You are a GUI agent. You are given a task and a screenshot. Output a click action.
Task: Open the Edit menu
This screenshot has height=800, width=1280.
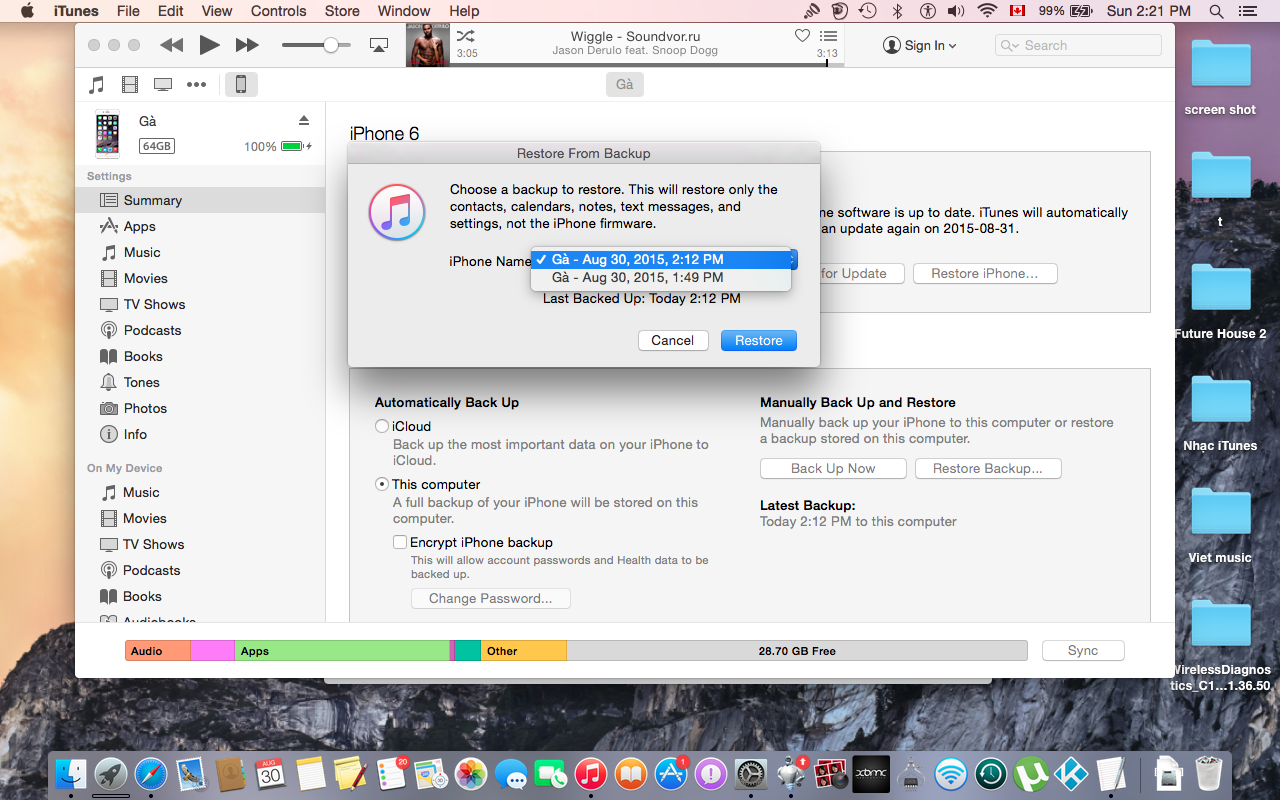171,11
